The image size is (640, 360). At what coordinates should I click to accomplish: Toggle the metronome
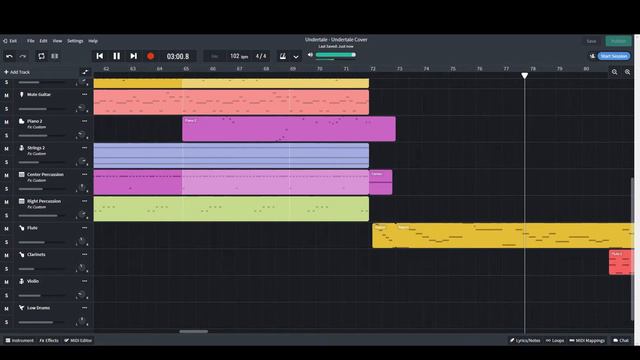point(282,56)
